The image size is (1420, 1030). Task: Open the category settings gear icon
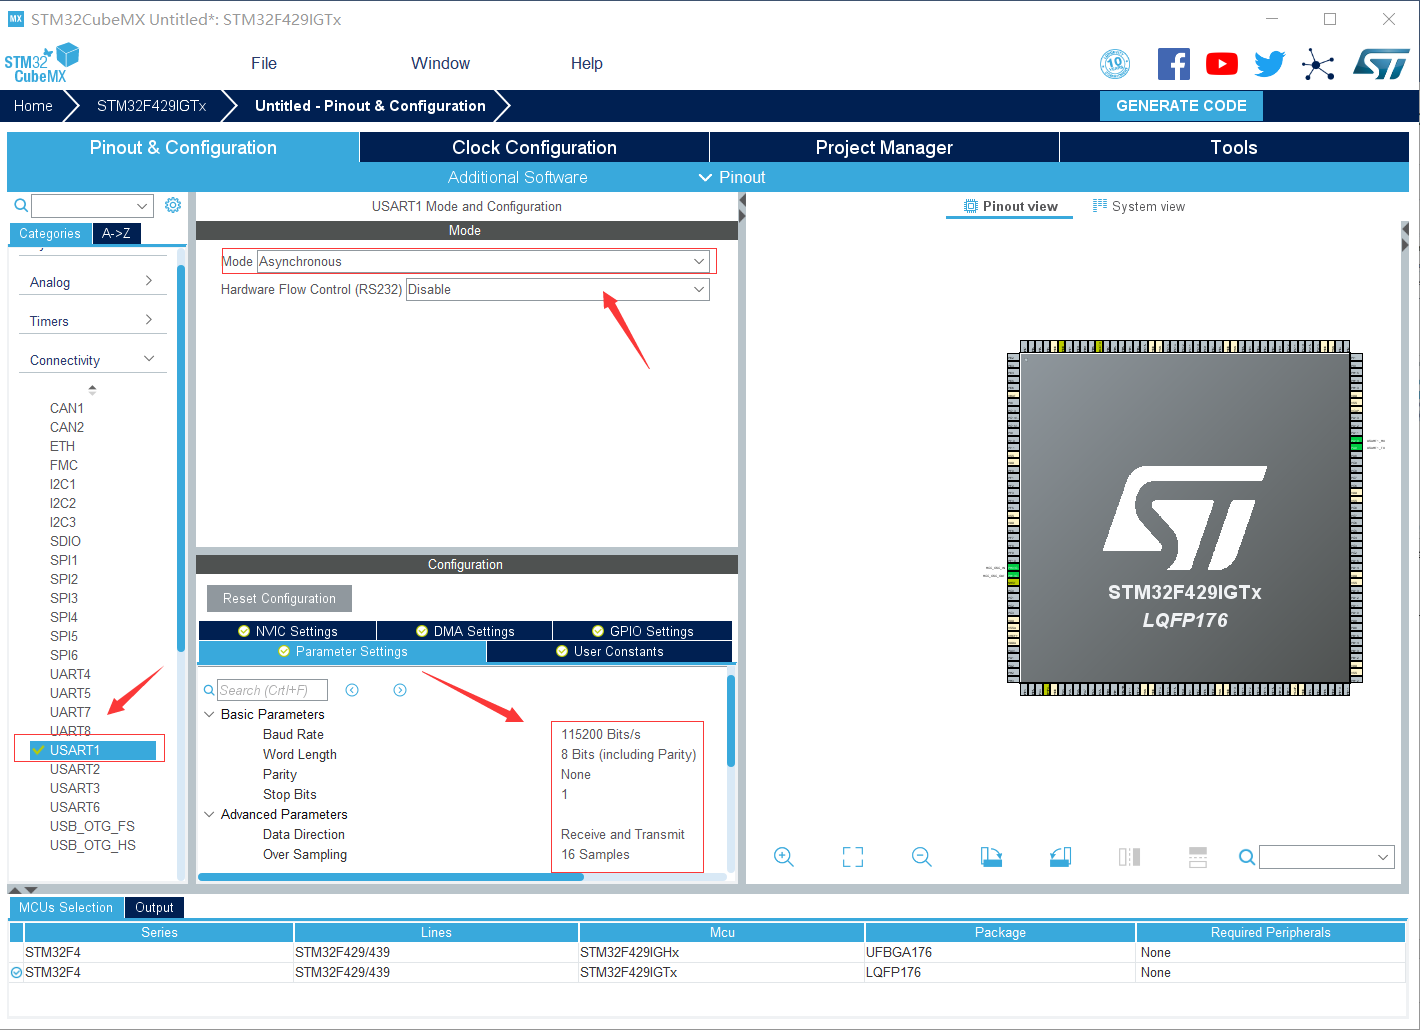pyautogui.click(x=173, y=205)
